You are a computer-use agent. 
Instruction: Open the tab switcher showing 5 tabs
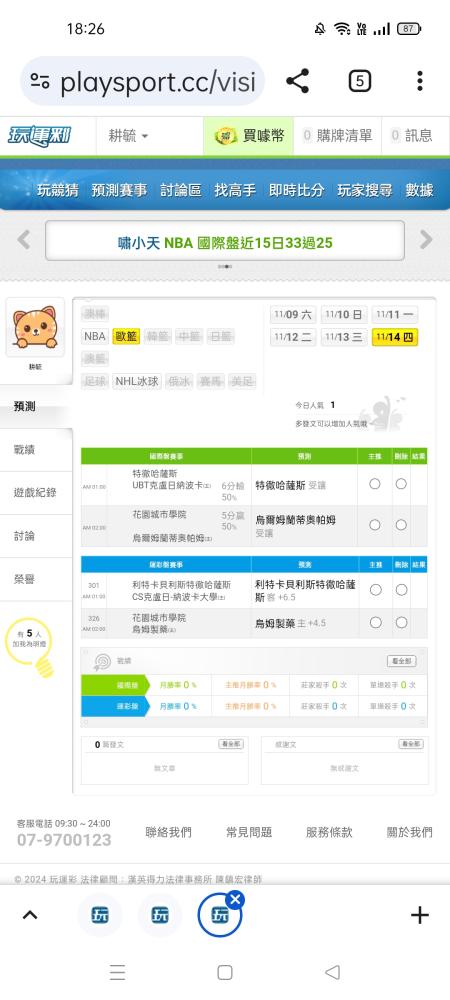click(359, 82)
